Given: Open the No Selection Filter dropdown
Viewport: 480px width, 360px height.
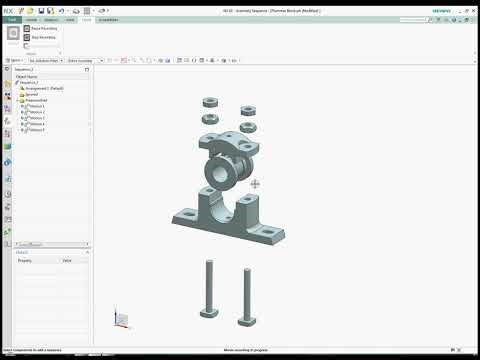Looking at the screenshot, I should pos(46,61).
